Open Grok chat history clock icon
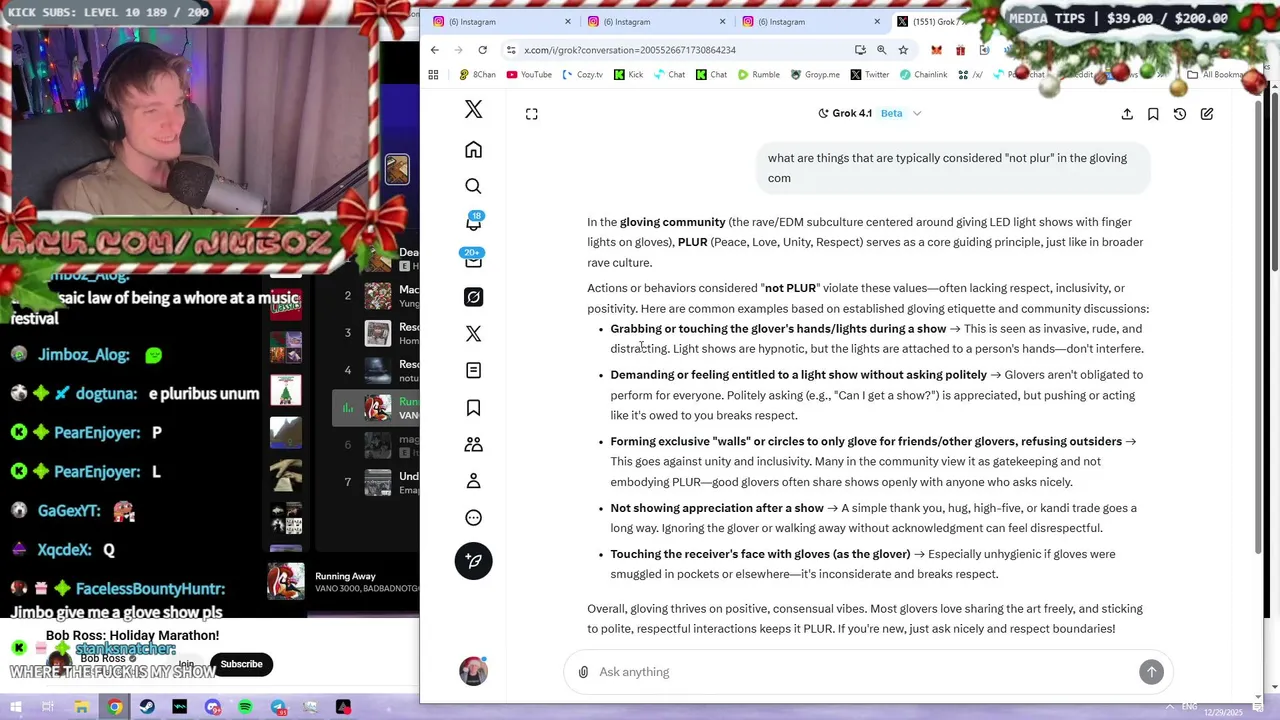The image size is (1280, 720). click(x=1180, y=114)
